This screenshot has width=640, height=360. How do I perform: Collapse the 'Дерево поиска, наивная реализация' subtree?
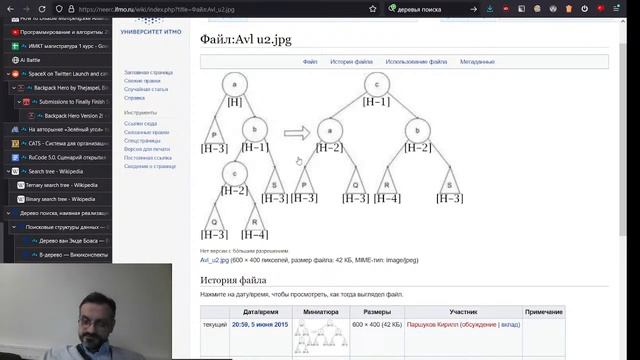[8, 213]
